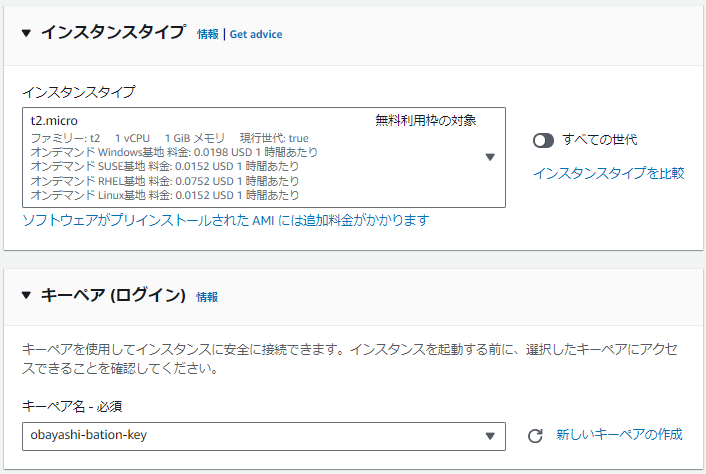Open 情報 link beside キーペア heading
The width and height of the screenshot is (706, 474).
coord(207,297)
